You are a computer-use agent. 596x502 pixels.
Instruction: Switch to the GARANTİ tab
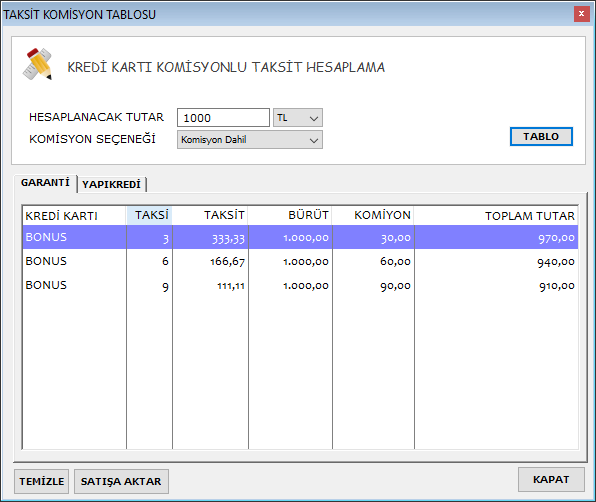(45, 183)
